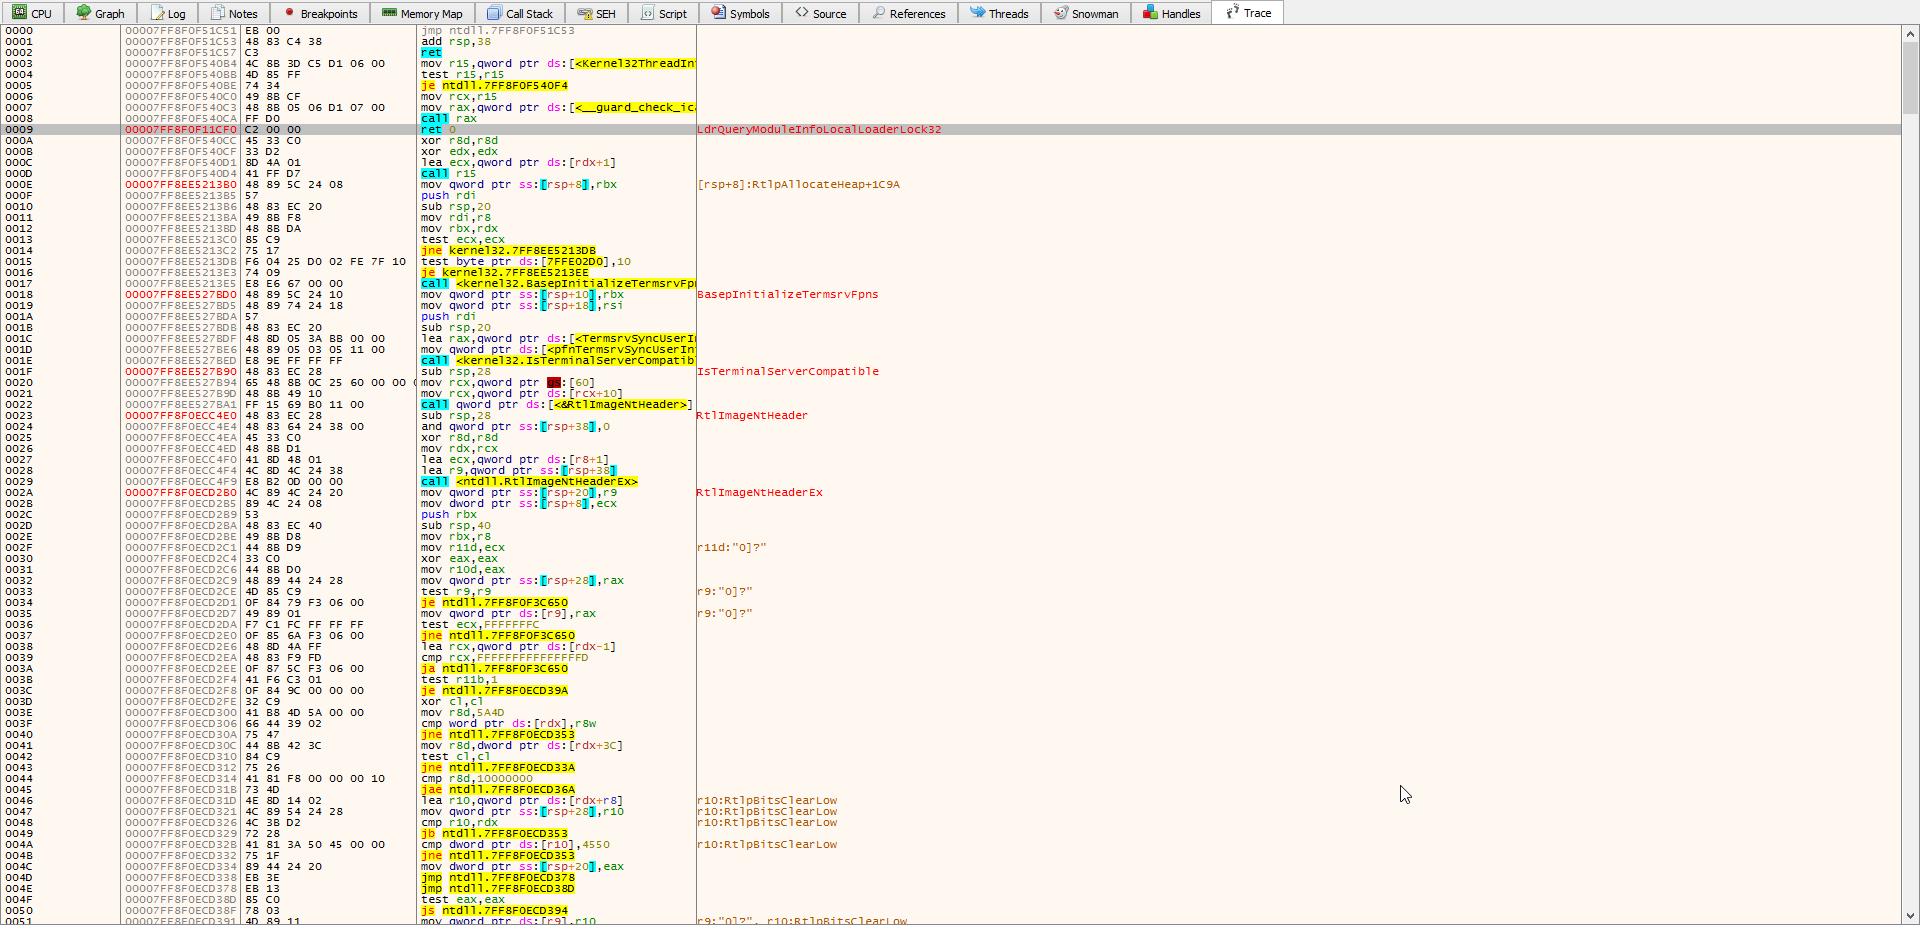Click the Breakpoints red dot icon

(290, 13)
